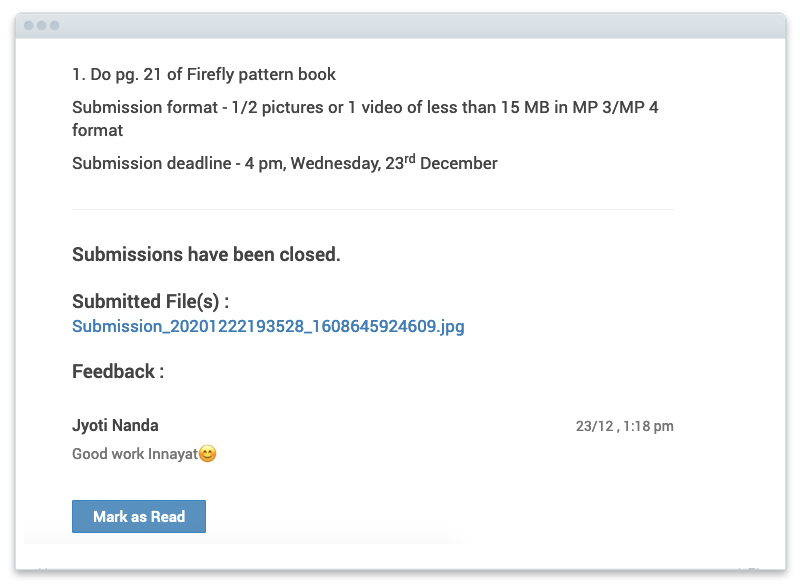The width and height of the screenshot is (800, 587).
Task: Click the Firefly pattern book task line
Action: click(204, 74)
